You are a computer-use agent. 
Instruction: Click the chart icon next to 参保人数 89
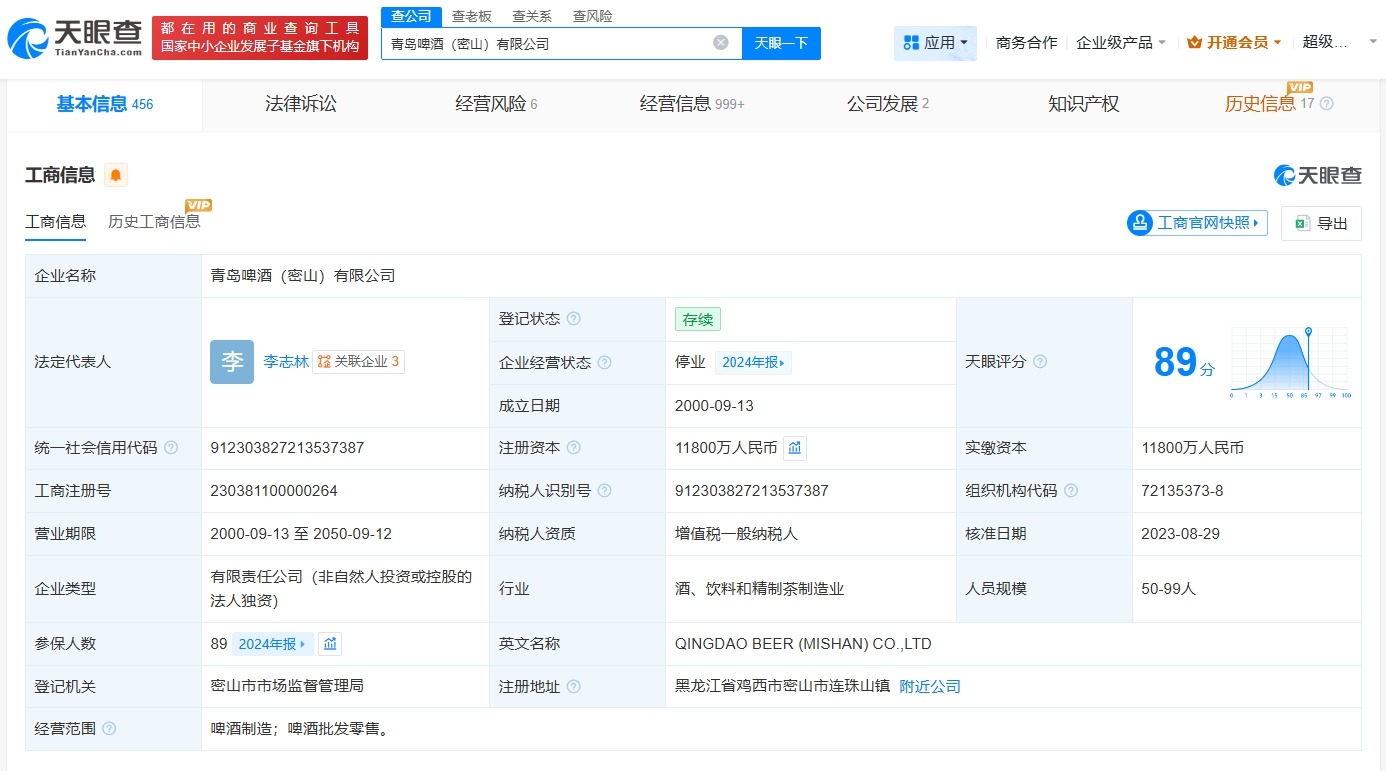click(330, 644)
